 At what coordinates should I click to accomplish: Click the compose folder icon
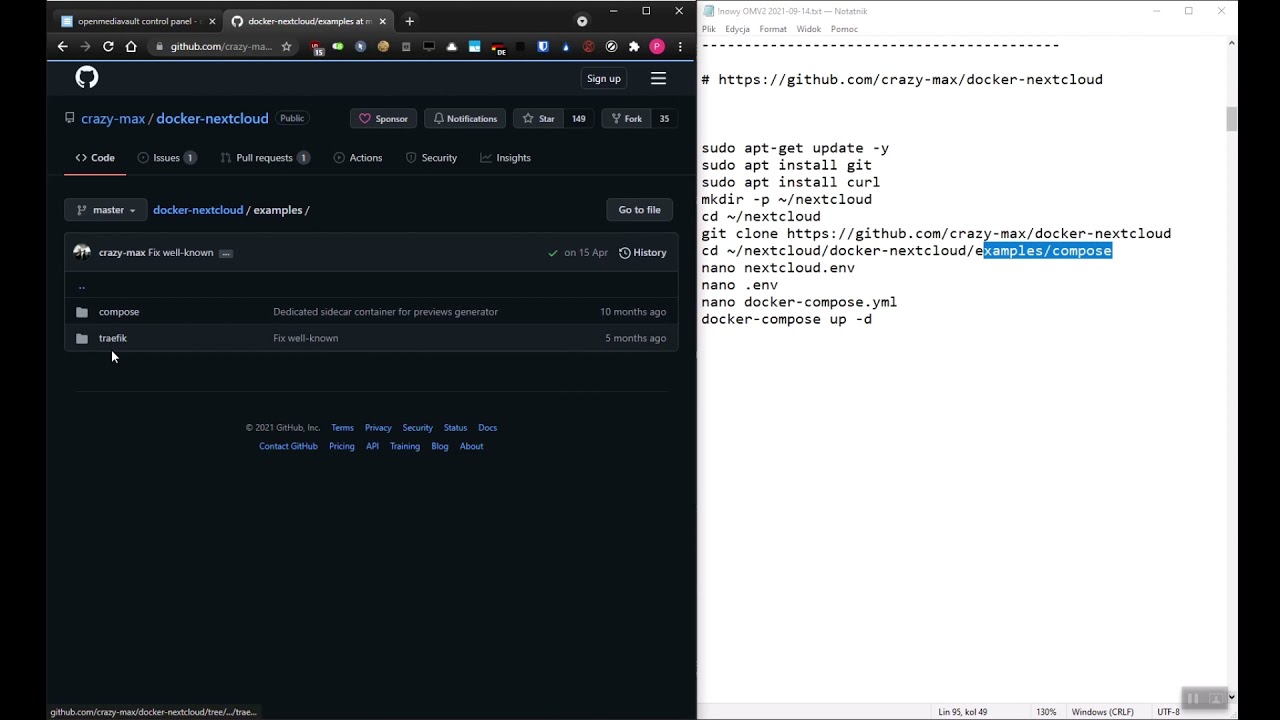(x=82, y=312)
